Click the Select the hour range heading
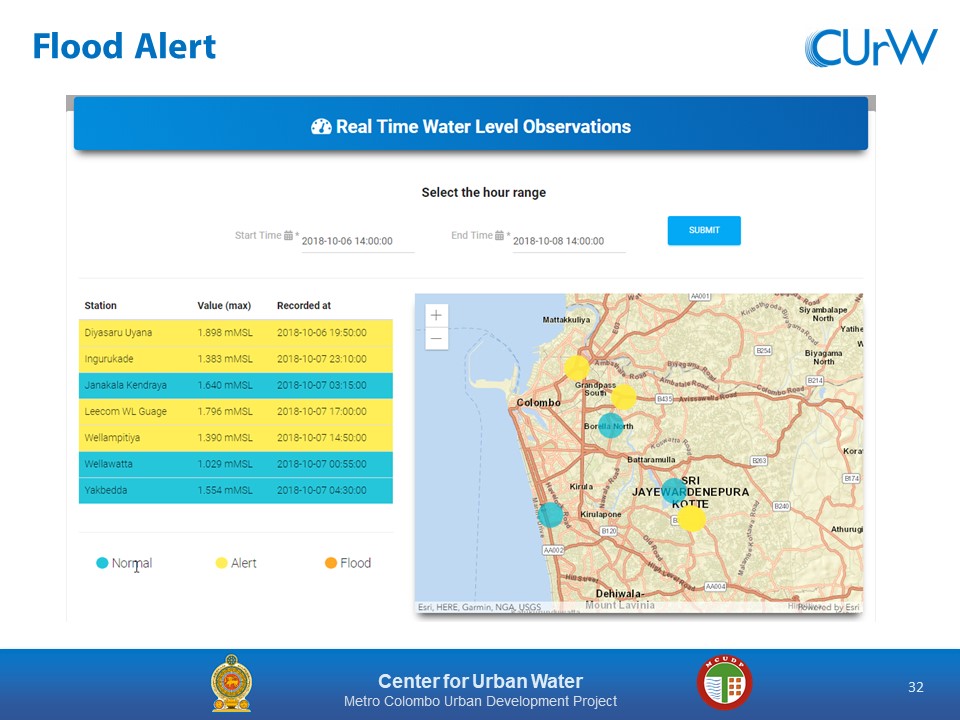This screenshot has width=960, height=720. (x=484, y=192)
